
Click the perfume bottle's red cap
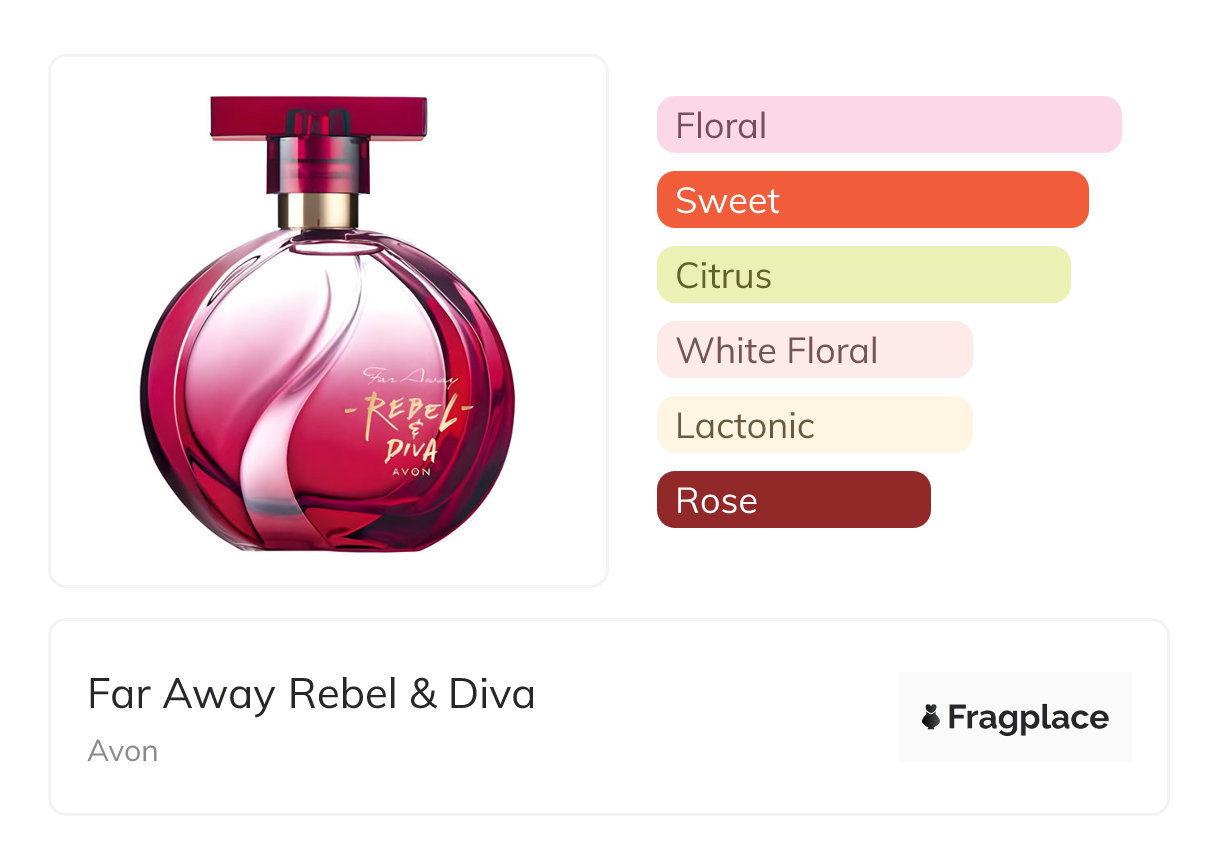[x=318, y=116]
